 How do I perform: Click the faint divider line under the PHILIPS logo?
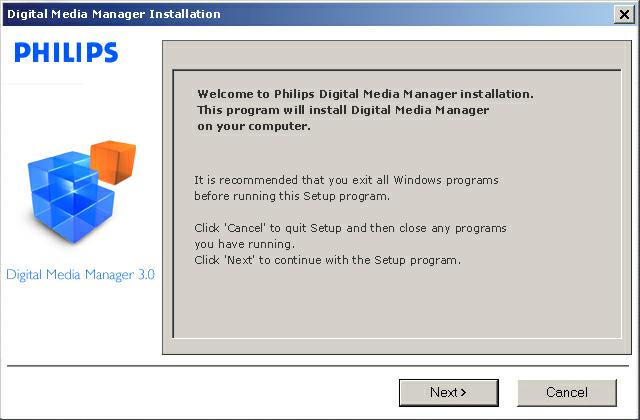pos(45,84)
